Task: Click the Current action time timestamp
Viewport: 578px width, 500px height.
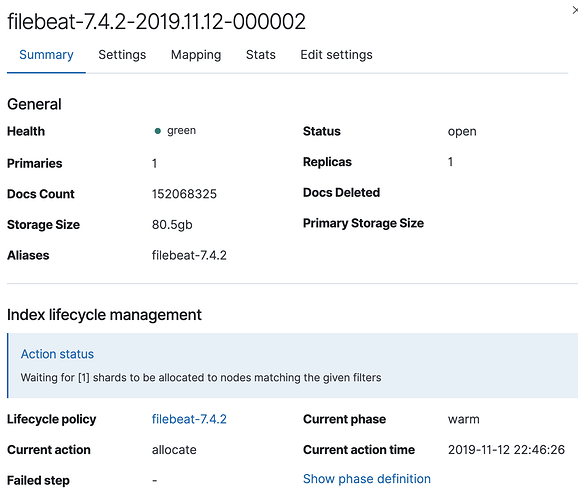Action: [506, 450]
